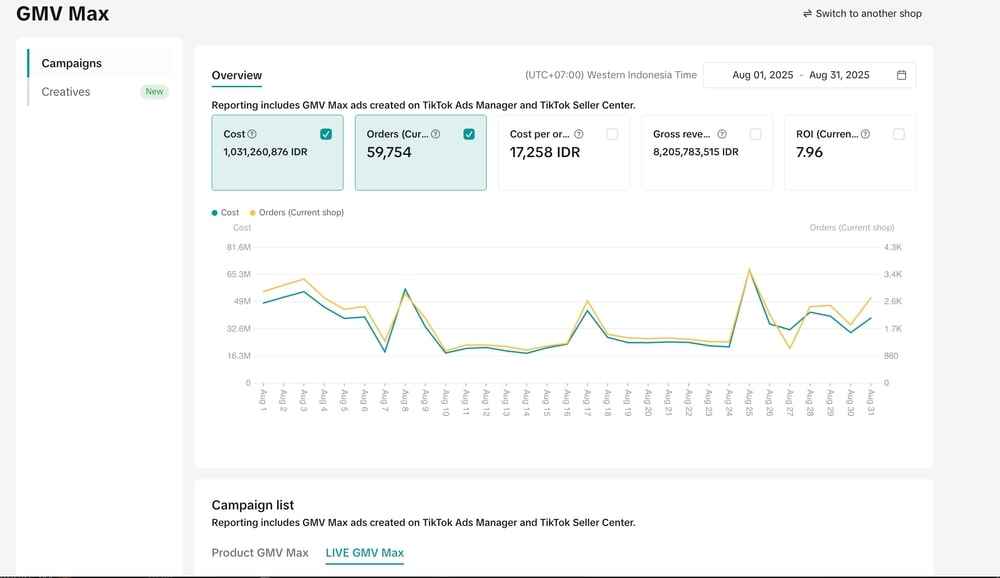Uncheck the Orders metric checkbox

pos(469,134)
